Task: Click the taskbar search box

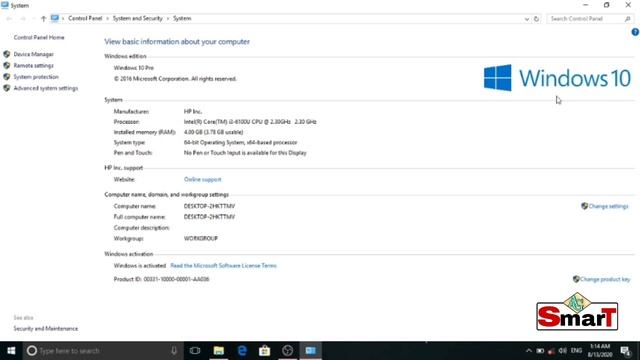Action: 103,351
